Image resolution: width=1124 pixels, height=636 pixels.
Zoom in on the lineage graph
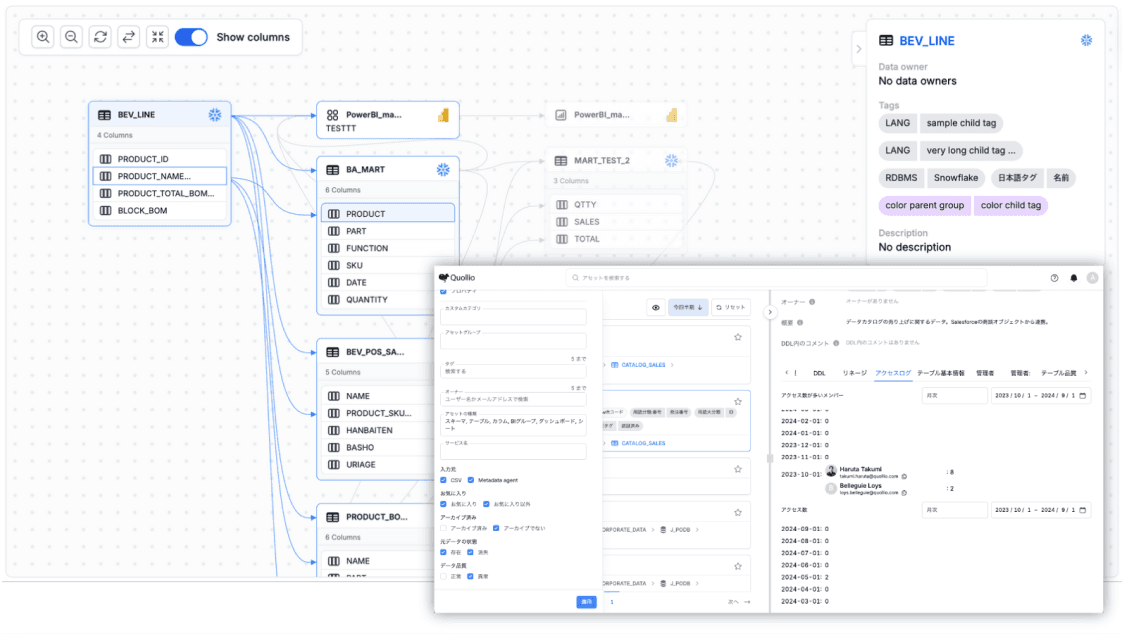point(43,37)
